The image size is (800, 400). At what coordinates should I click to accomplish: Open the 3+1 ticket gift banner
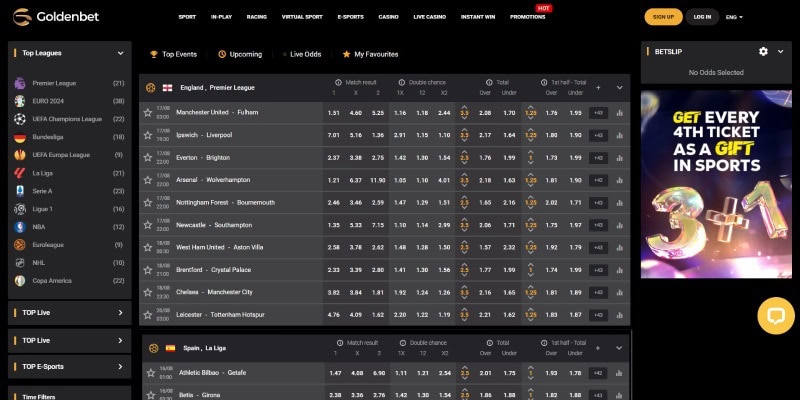tap(716, 184)
